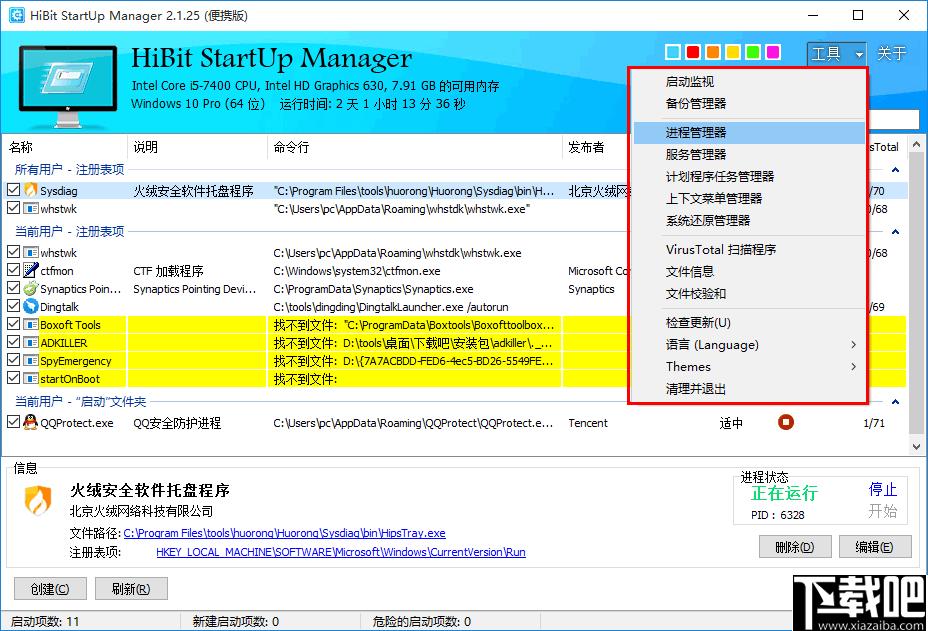928x631 pixels.
Task: Click the icon of whstwk under 当前用户
Action: click(31, 252)
